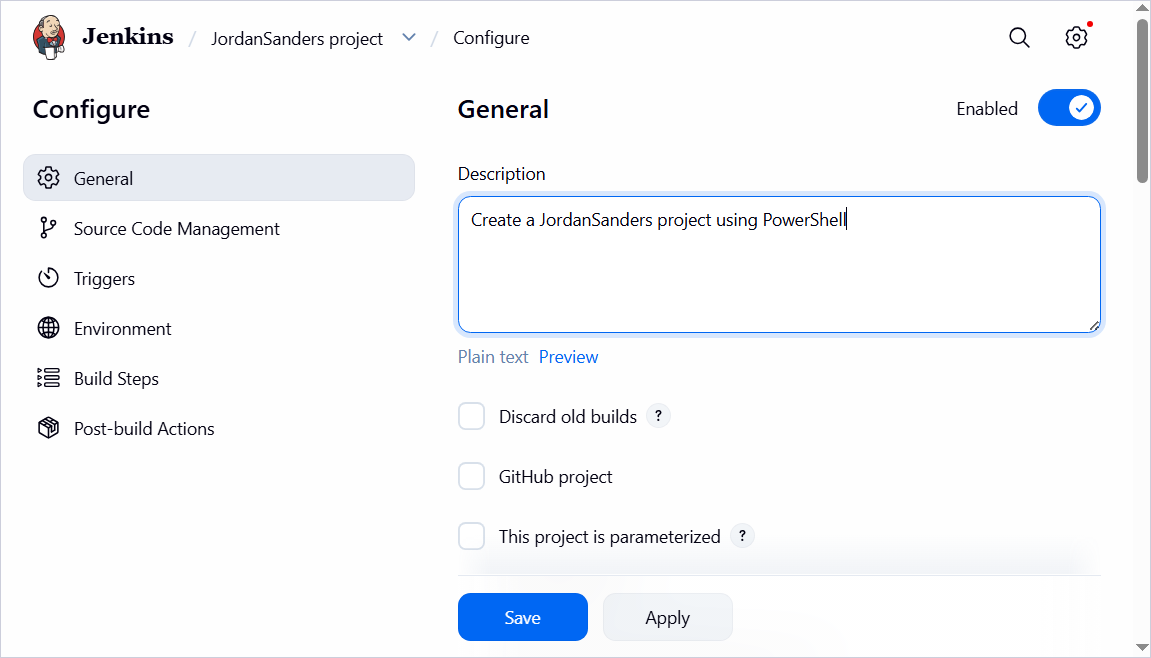The image size is (1151, 658).
Task: Click the Enabled label text
Action: tap(987, 109)
